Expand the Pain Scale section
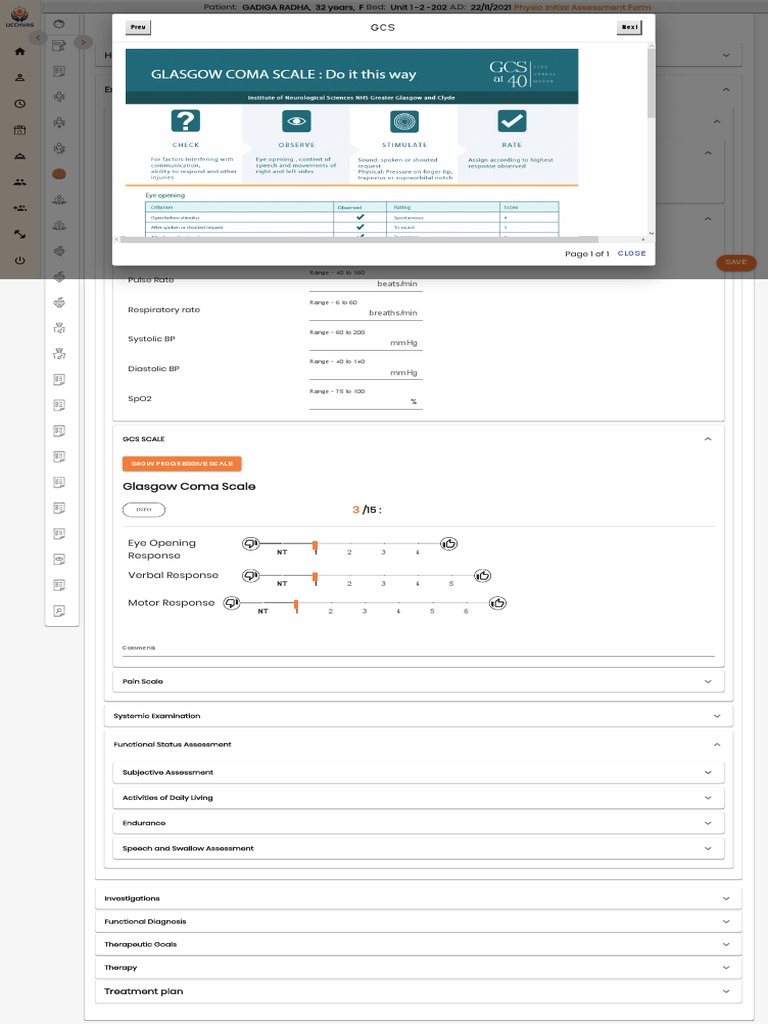 click(417, 681)
